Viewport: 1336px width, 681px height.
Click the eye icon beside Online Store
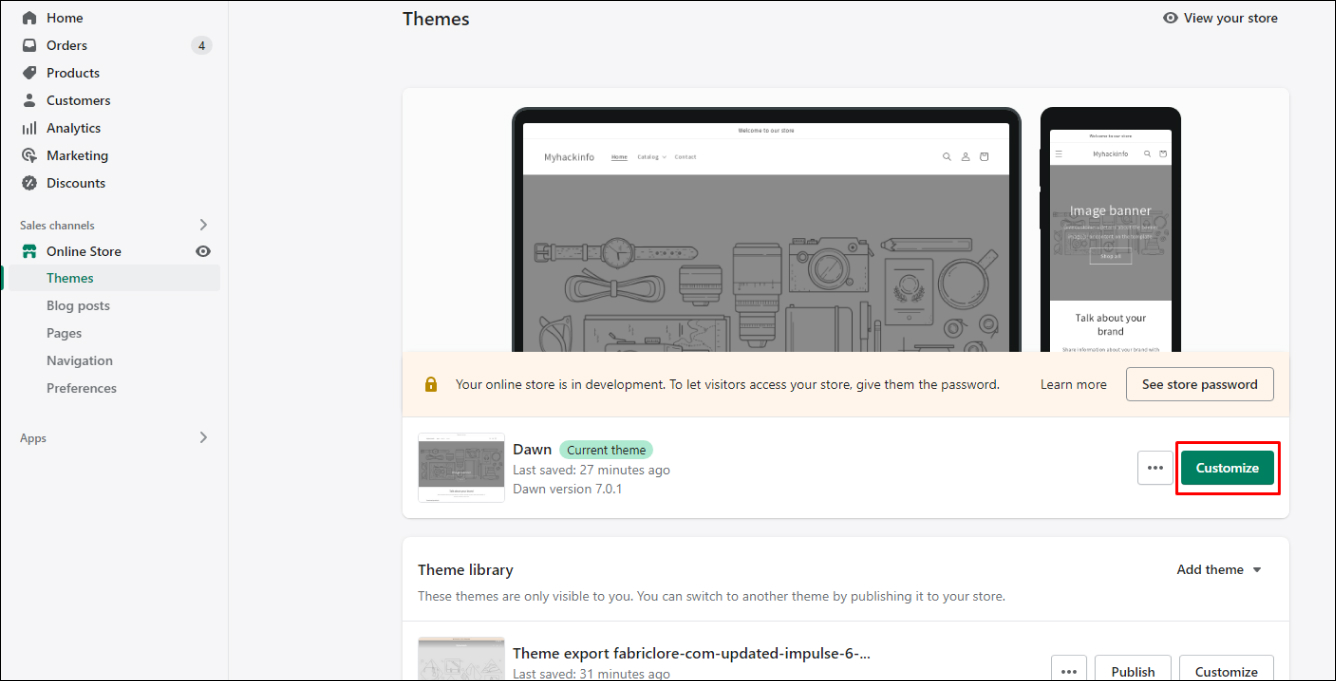(x=203, y=251)
